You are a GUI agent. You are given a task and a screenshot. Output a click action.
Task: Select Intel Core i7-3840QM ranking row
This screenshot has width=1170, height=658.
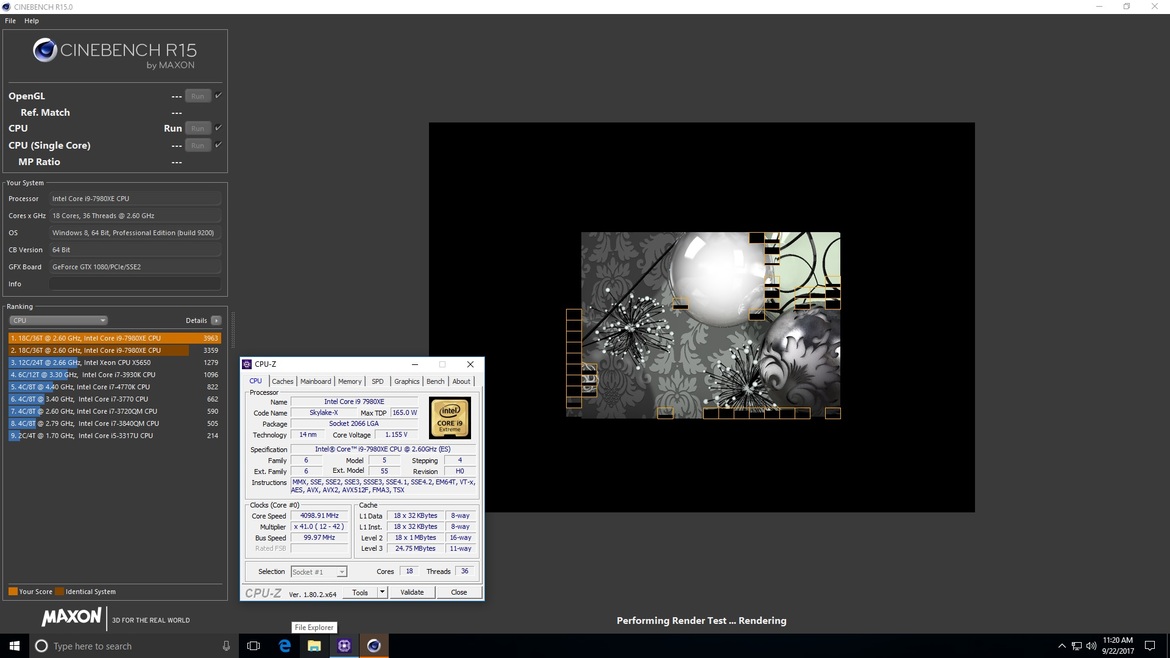pyautogui.click(x=115, y=423)
